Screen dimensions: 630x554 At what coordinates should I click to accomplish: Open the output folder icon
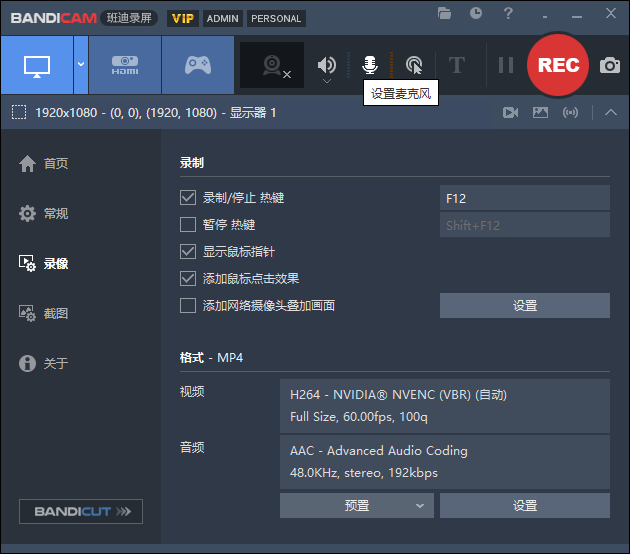444,14
